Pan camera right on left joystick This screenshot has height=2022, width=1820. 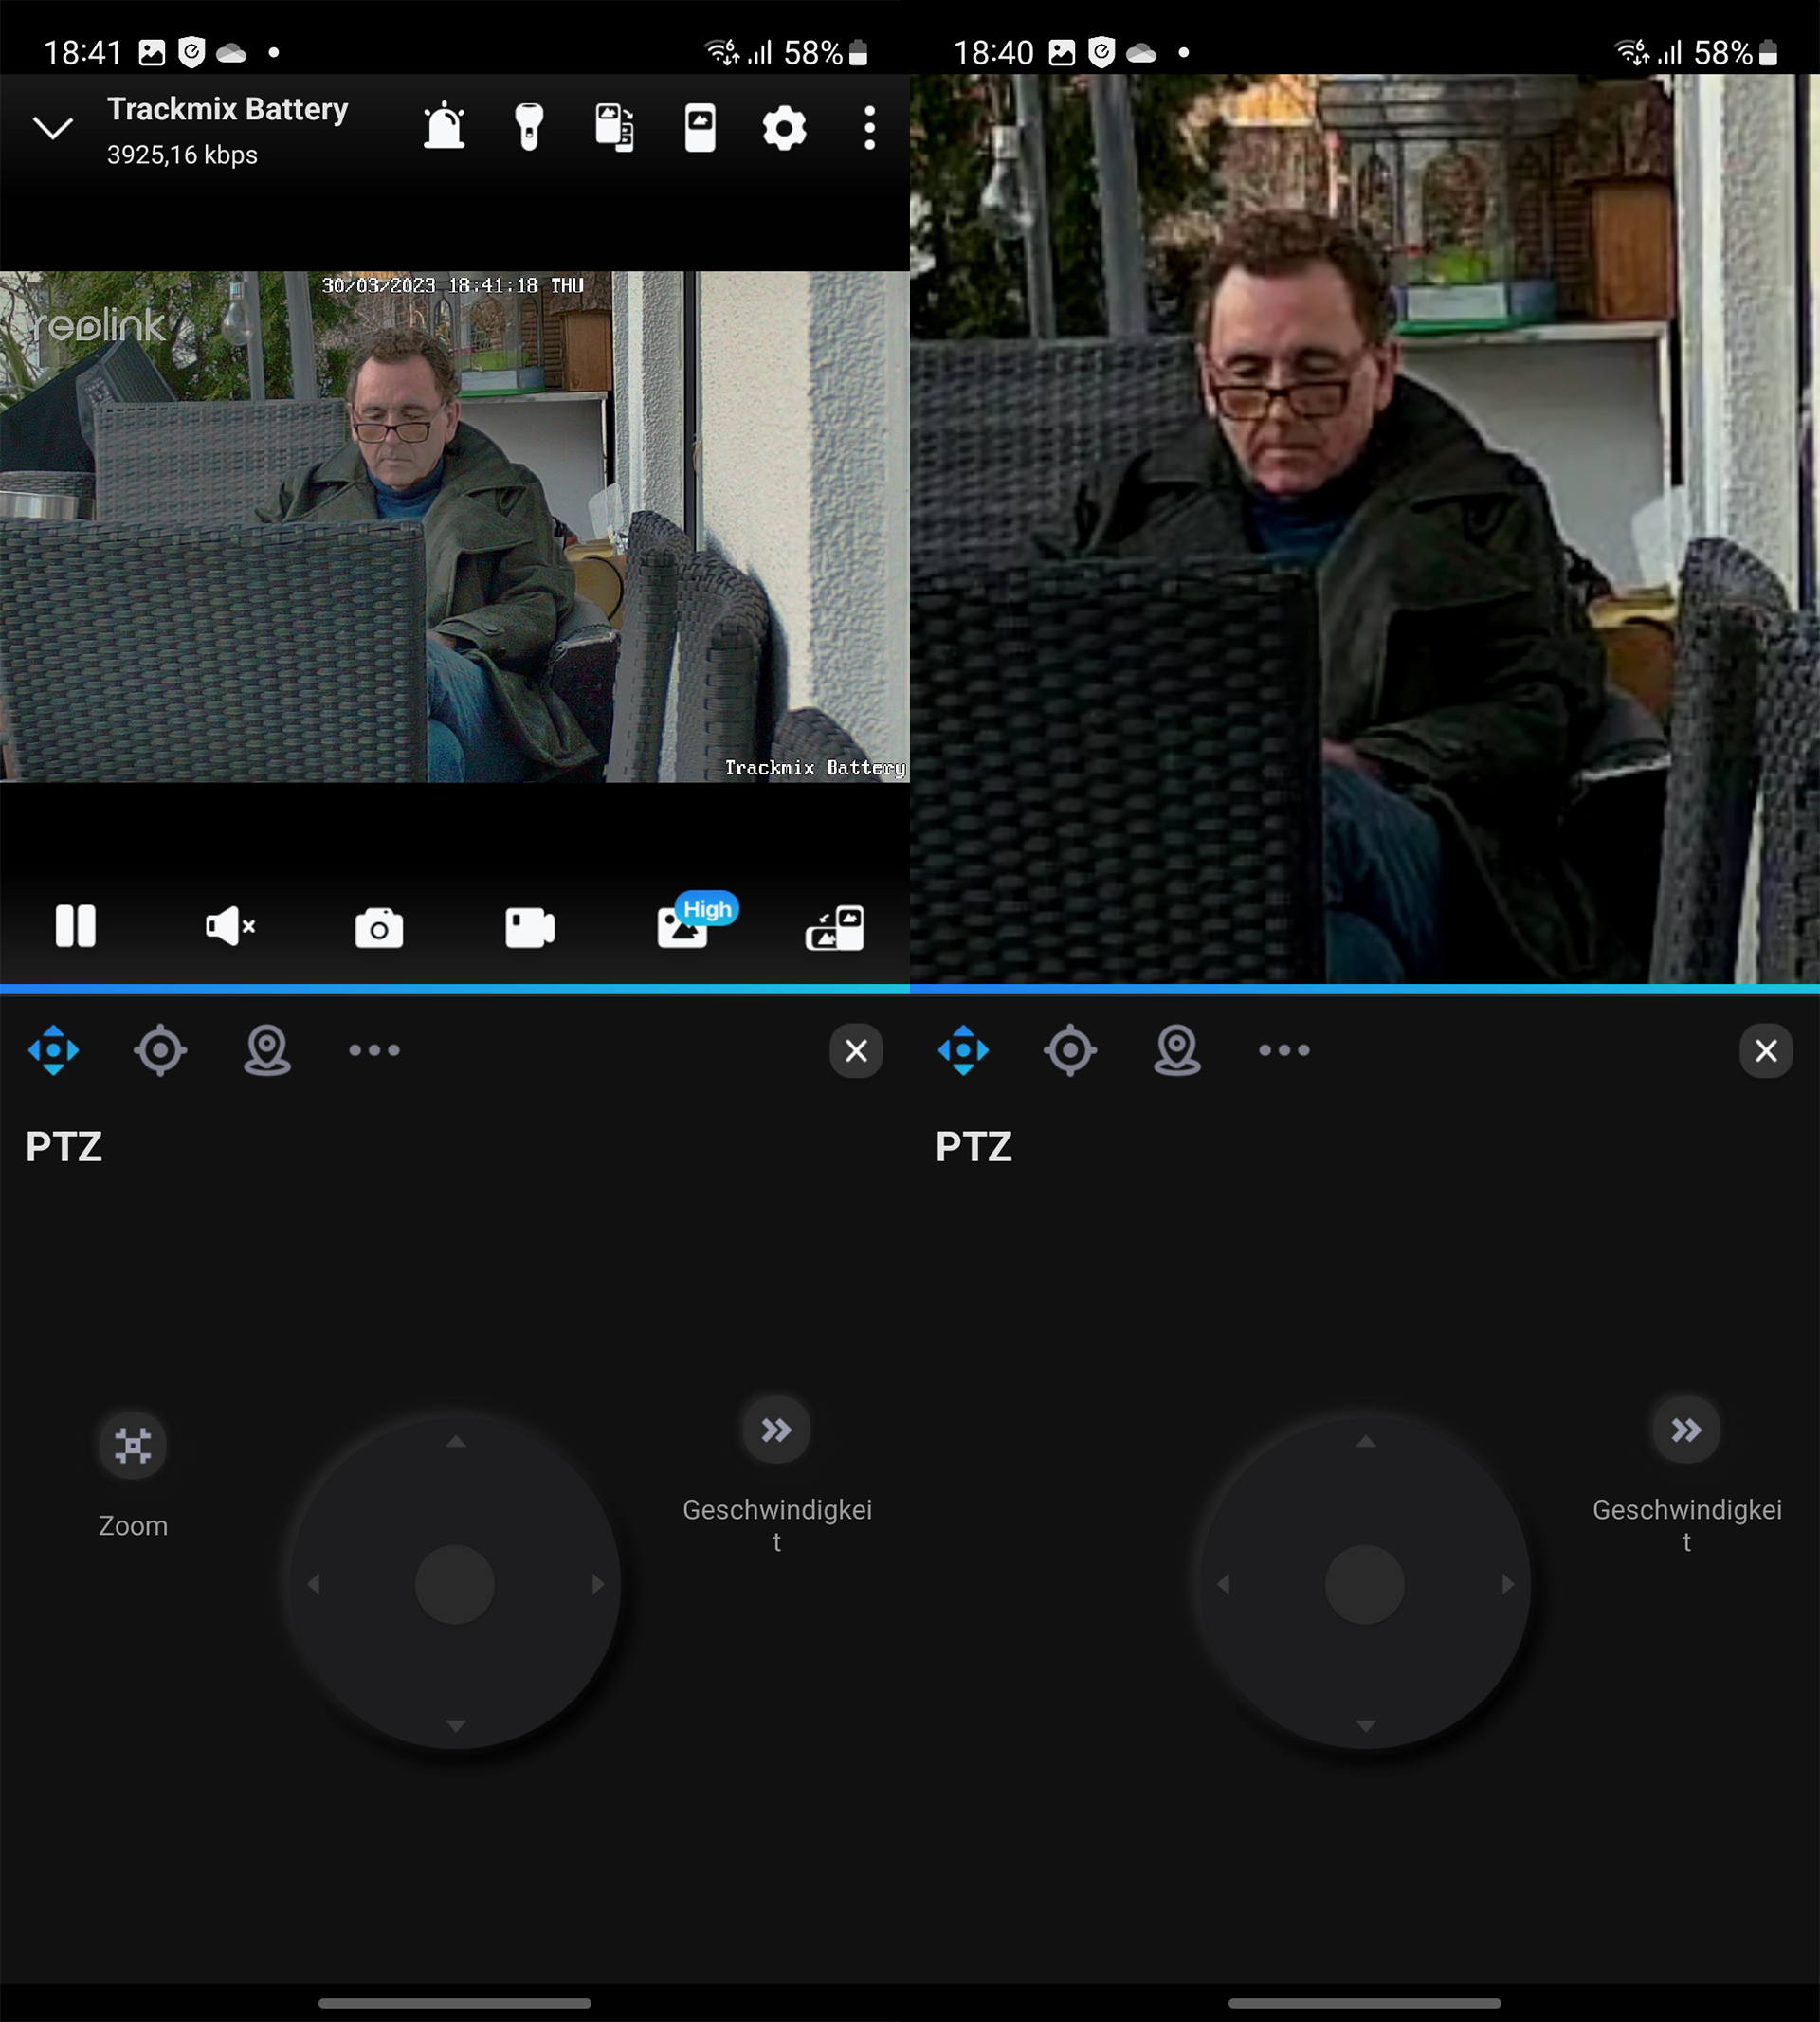point(598,1584)
